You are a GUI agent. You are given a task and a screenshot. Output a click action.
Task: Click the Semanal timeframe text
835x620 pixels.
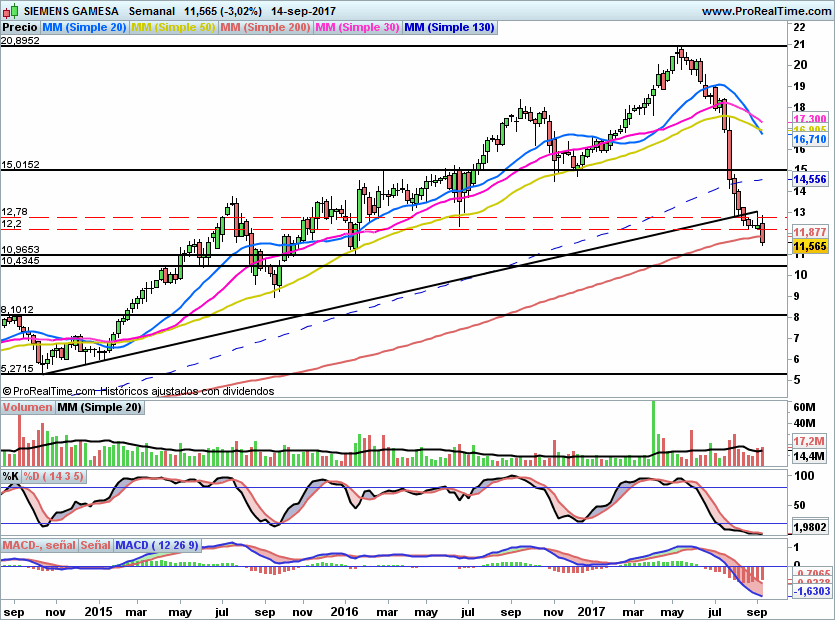point(152,11)
